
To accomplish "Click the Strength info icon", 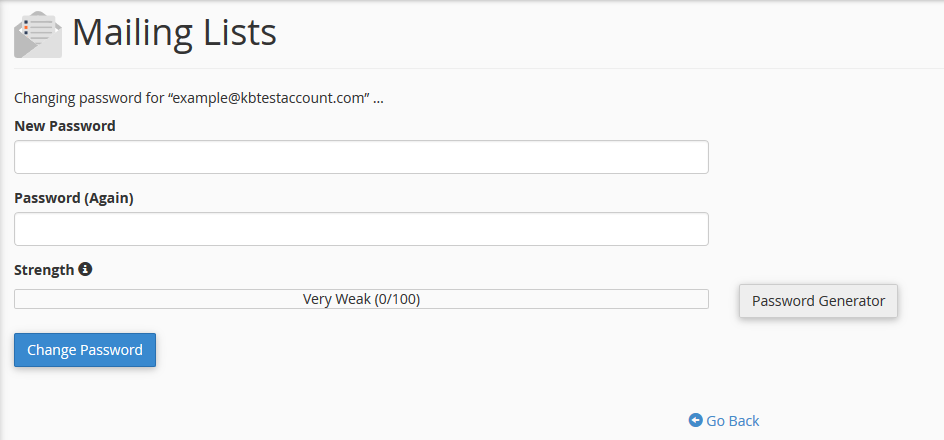I will click(85, 269).
